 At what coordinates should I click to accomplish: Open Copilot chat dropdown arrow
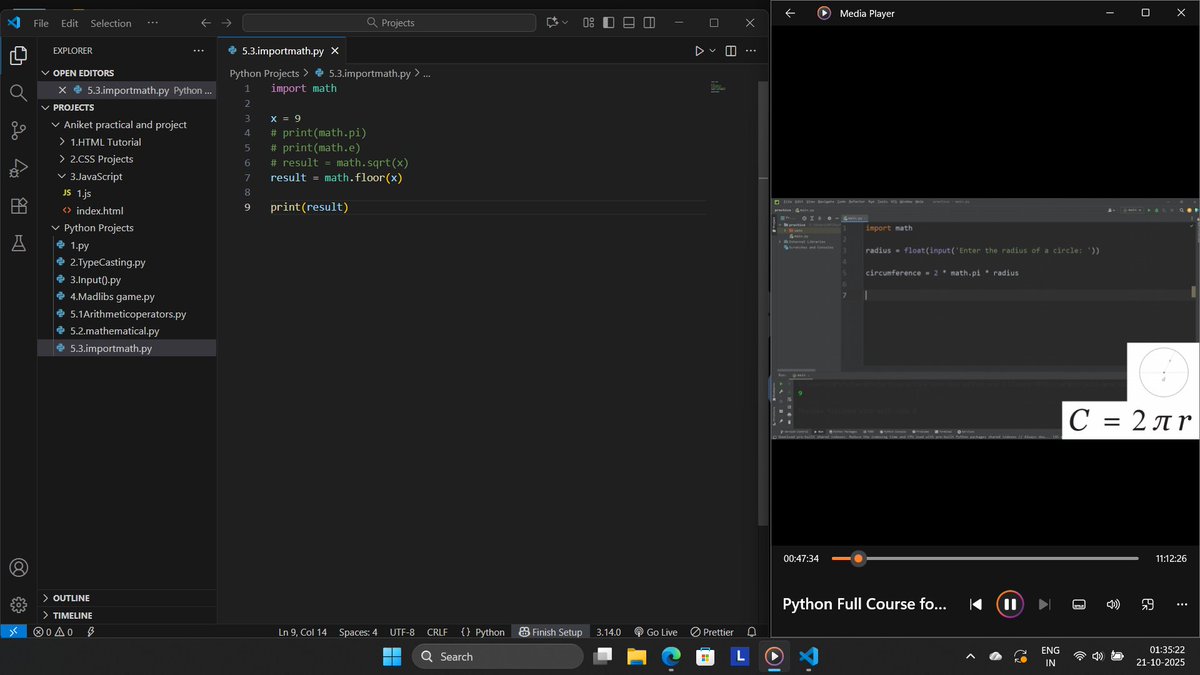click(x=565, y=22)
